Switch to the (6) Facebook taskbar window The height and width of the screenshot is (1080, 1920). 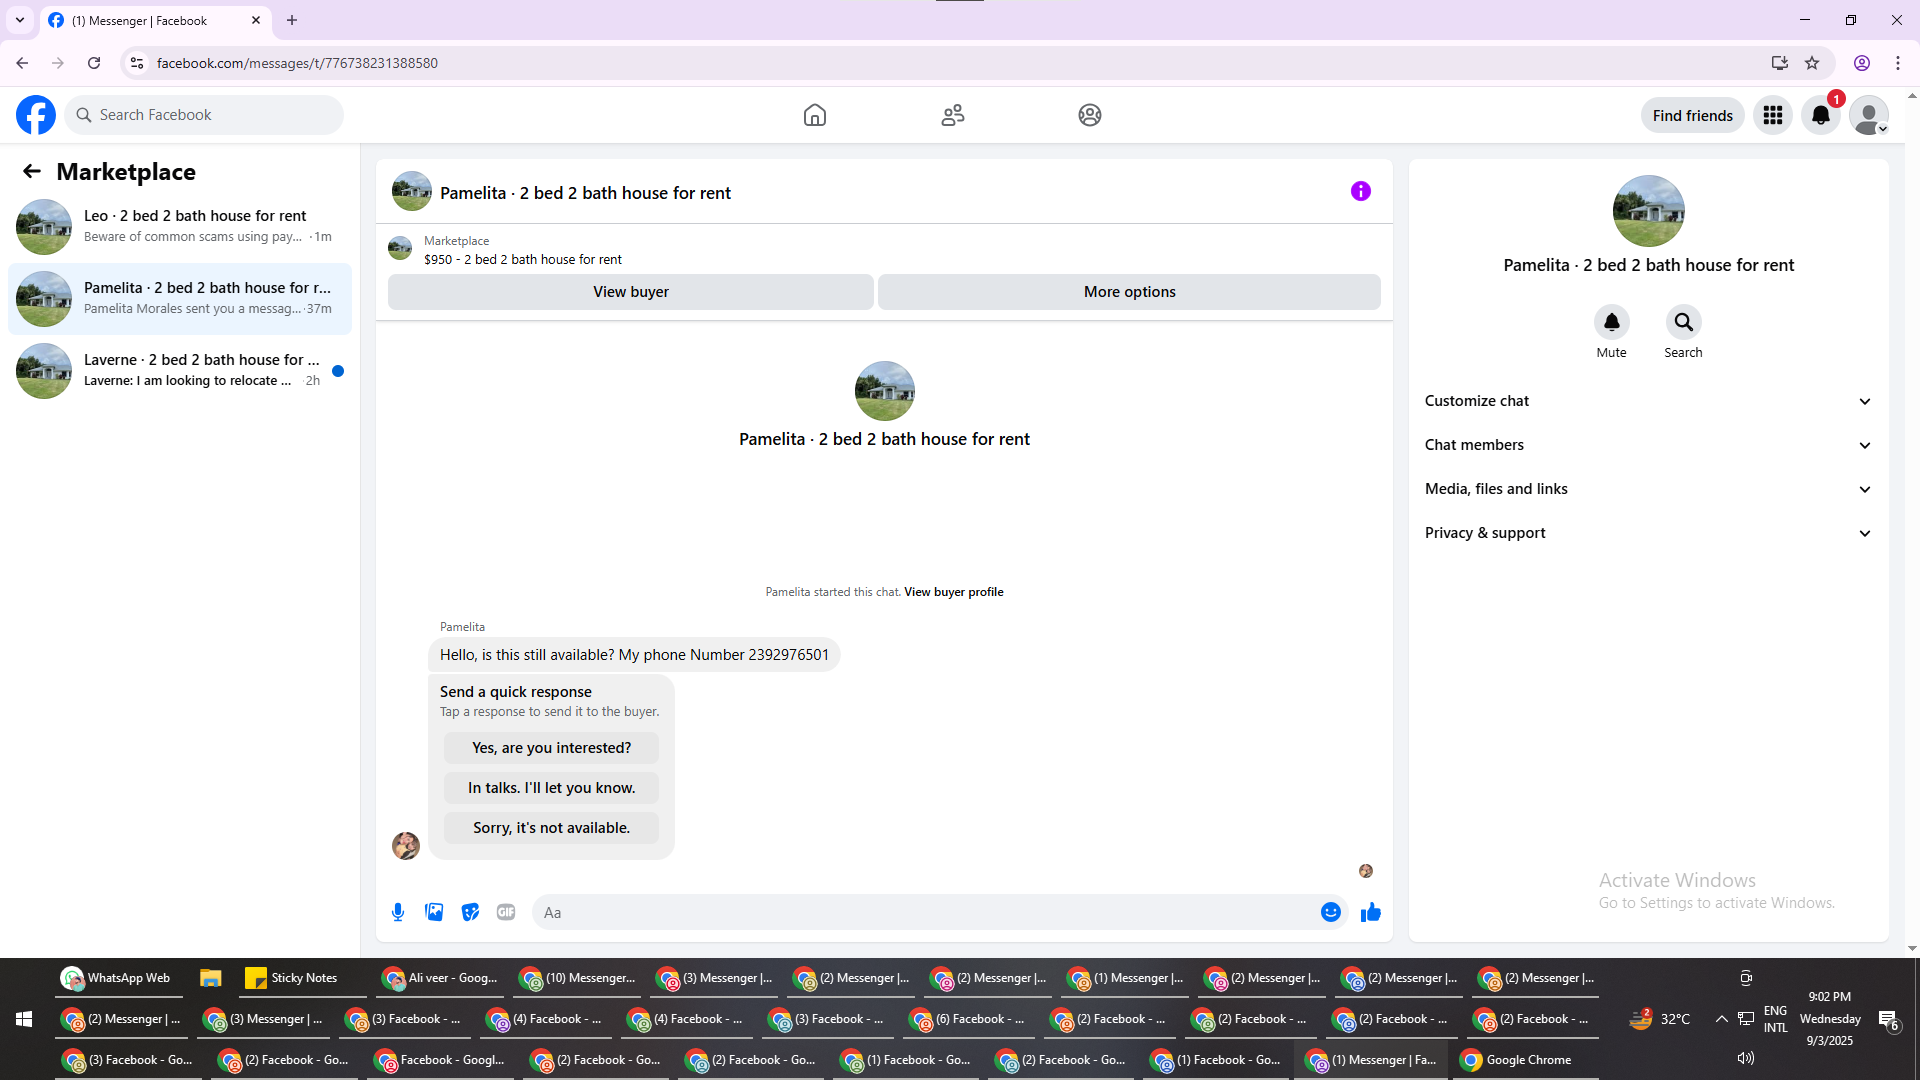(969, 1019)
